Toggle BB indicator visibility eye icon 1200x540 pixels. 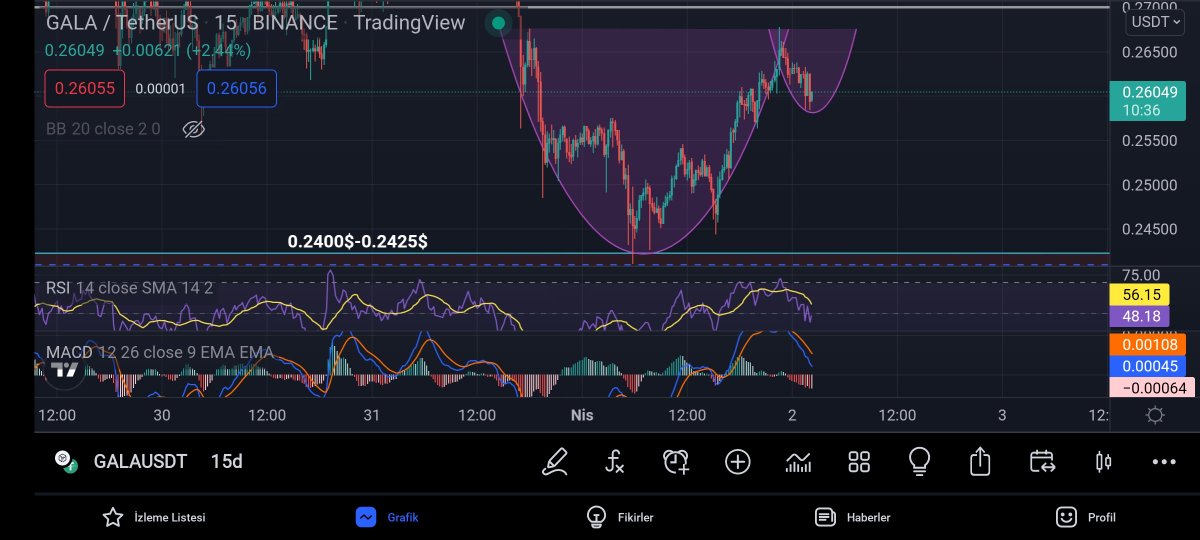tap(194, 129)
